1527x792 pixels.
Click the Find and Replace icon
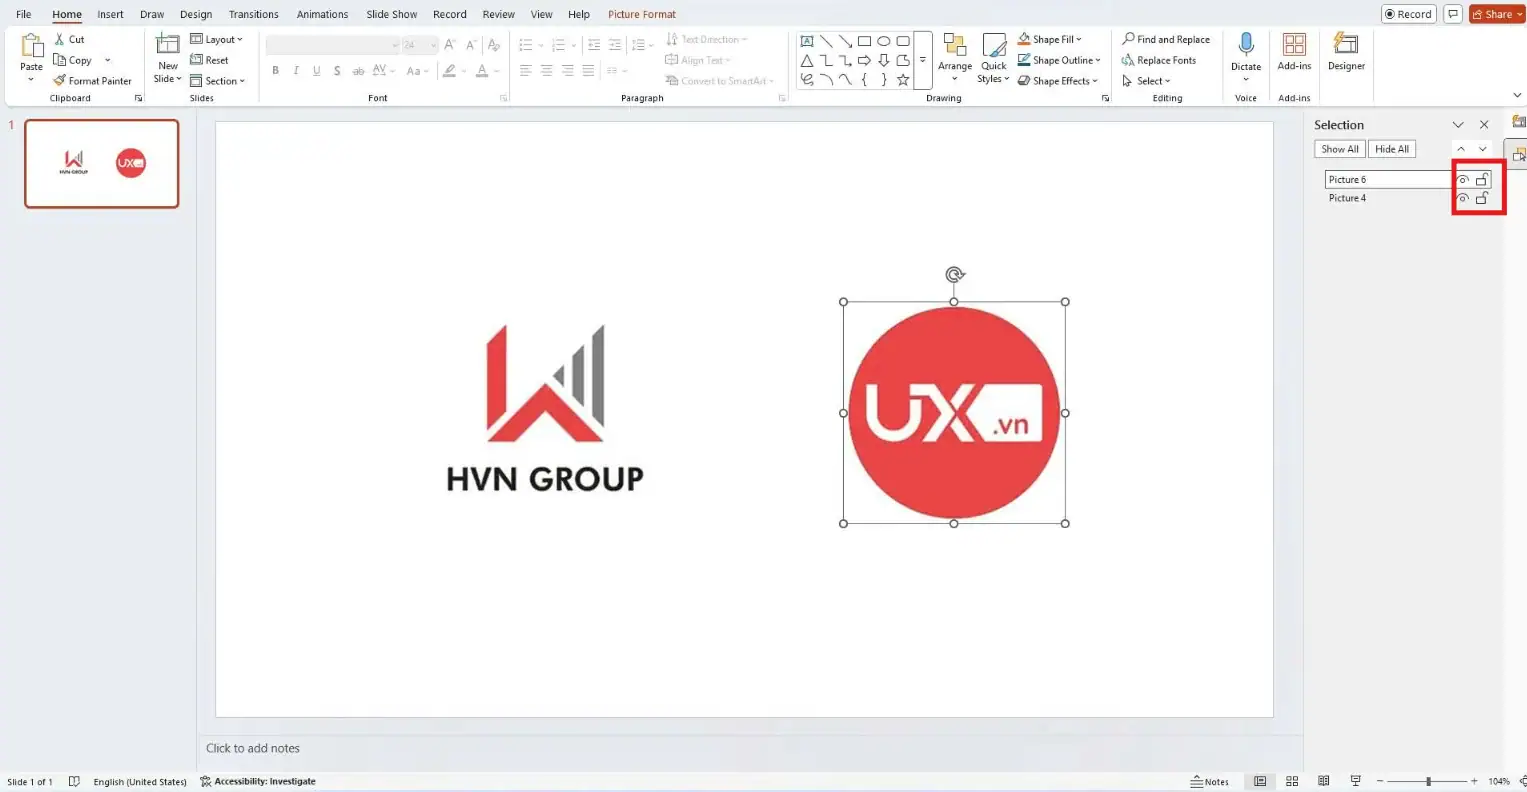coord(1130,39)
